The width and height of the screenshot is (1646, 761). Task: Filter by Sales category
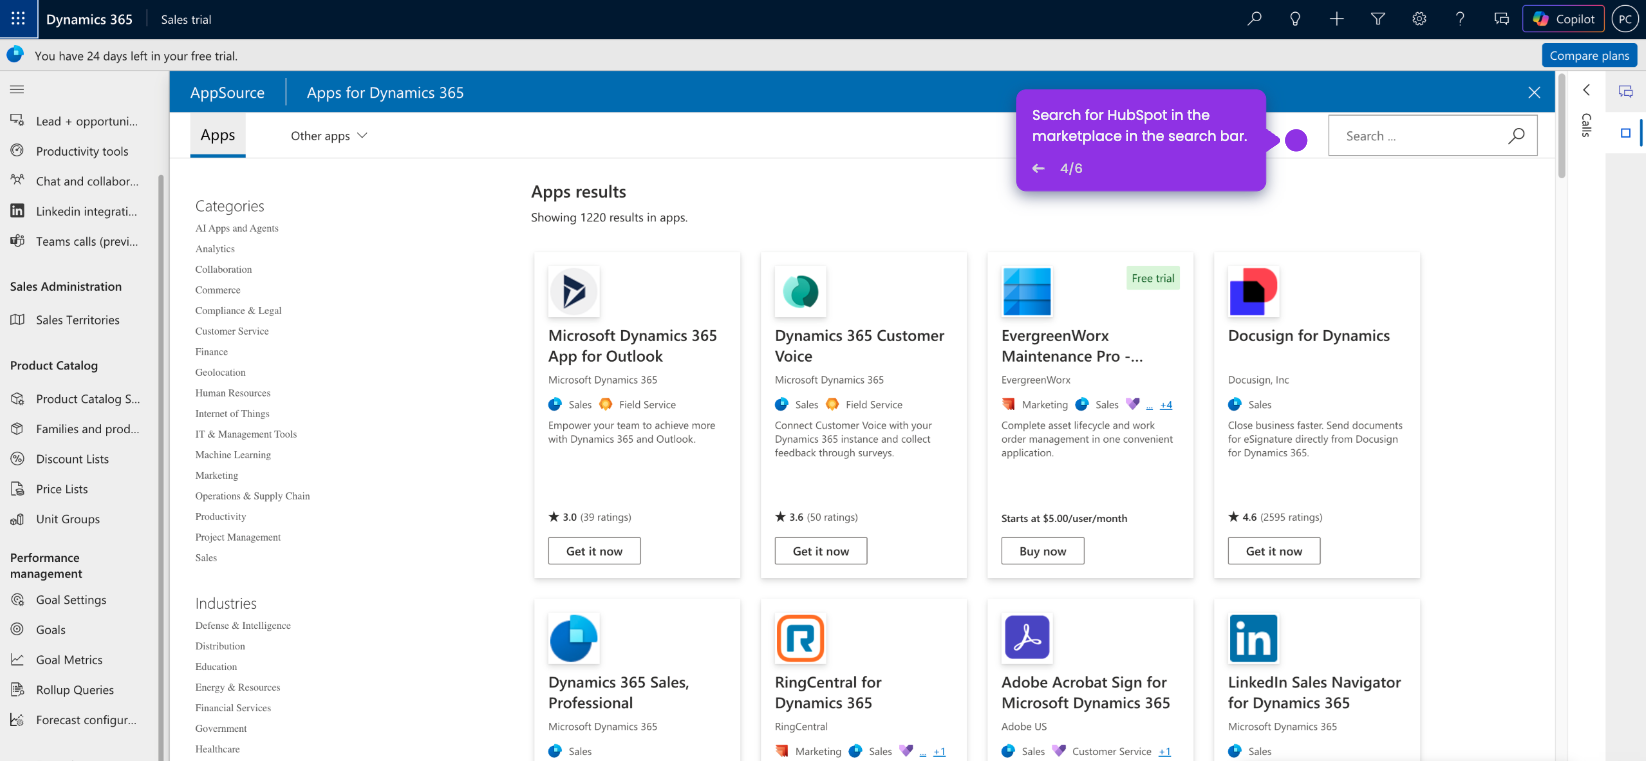[x=206, y=558]
